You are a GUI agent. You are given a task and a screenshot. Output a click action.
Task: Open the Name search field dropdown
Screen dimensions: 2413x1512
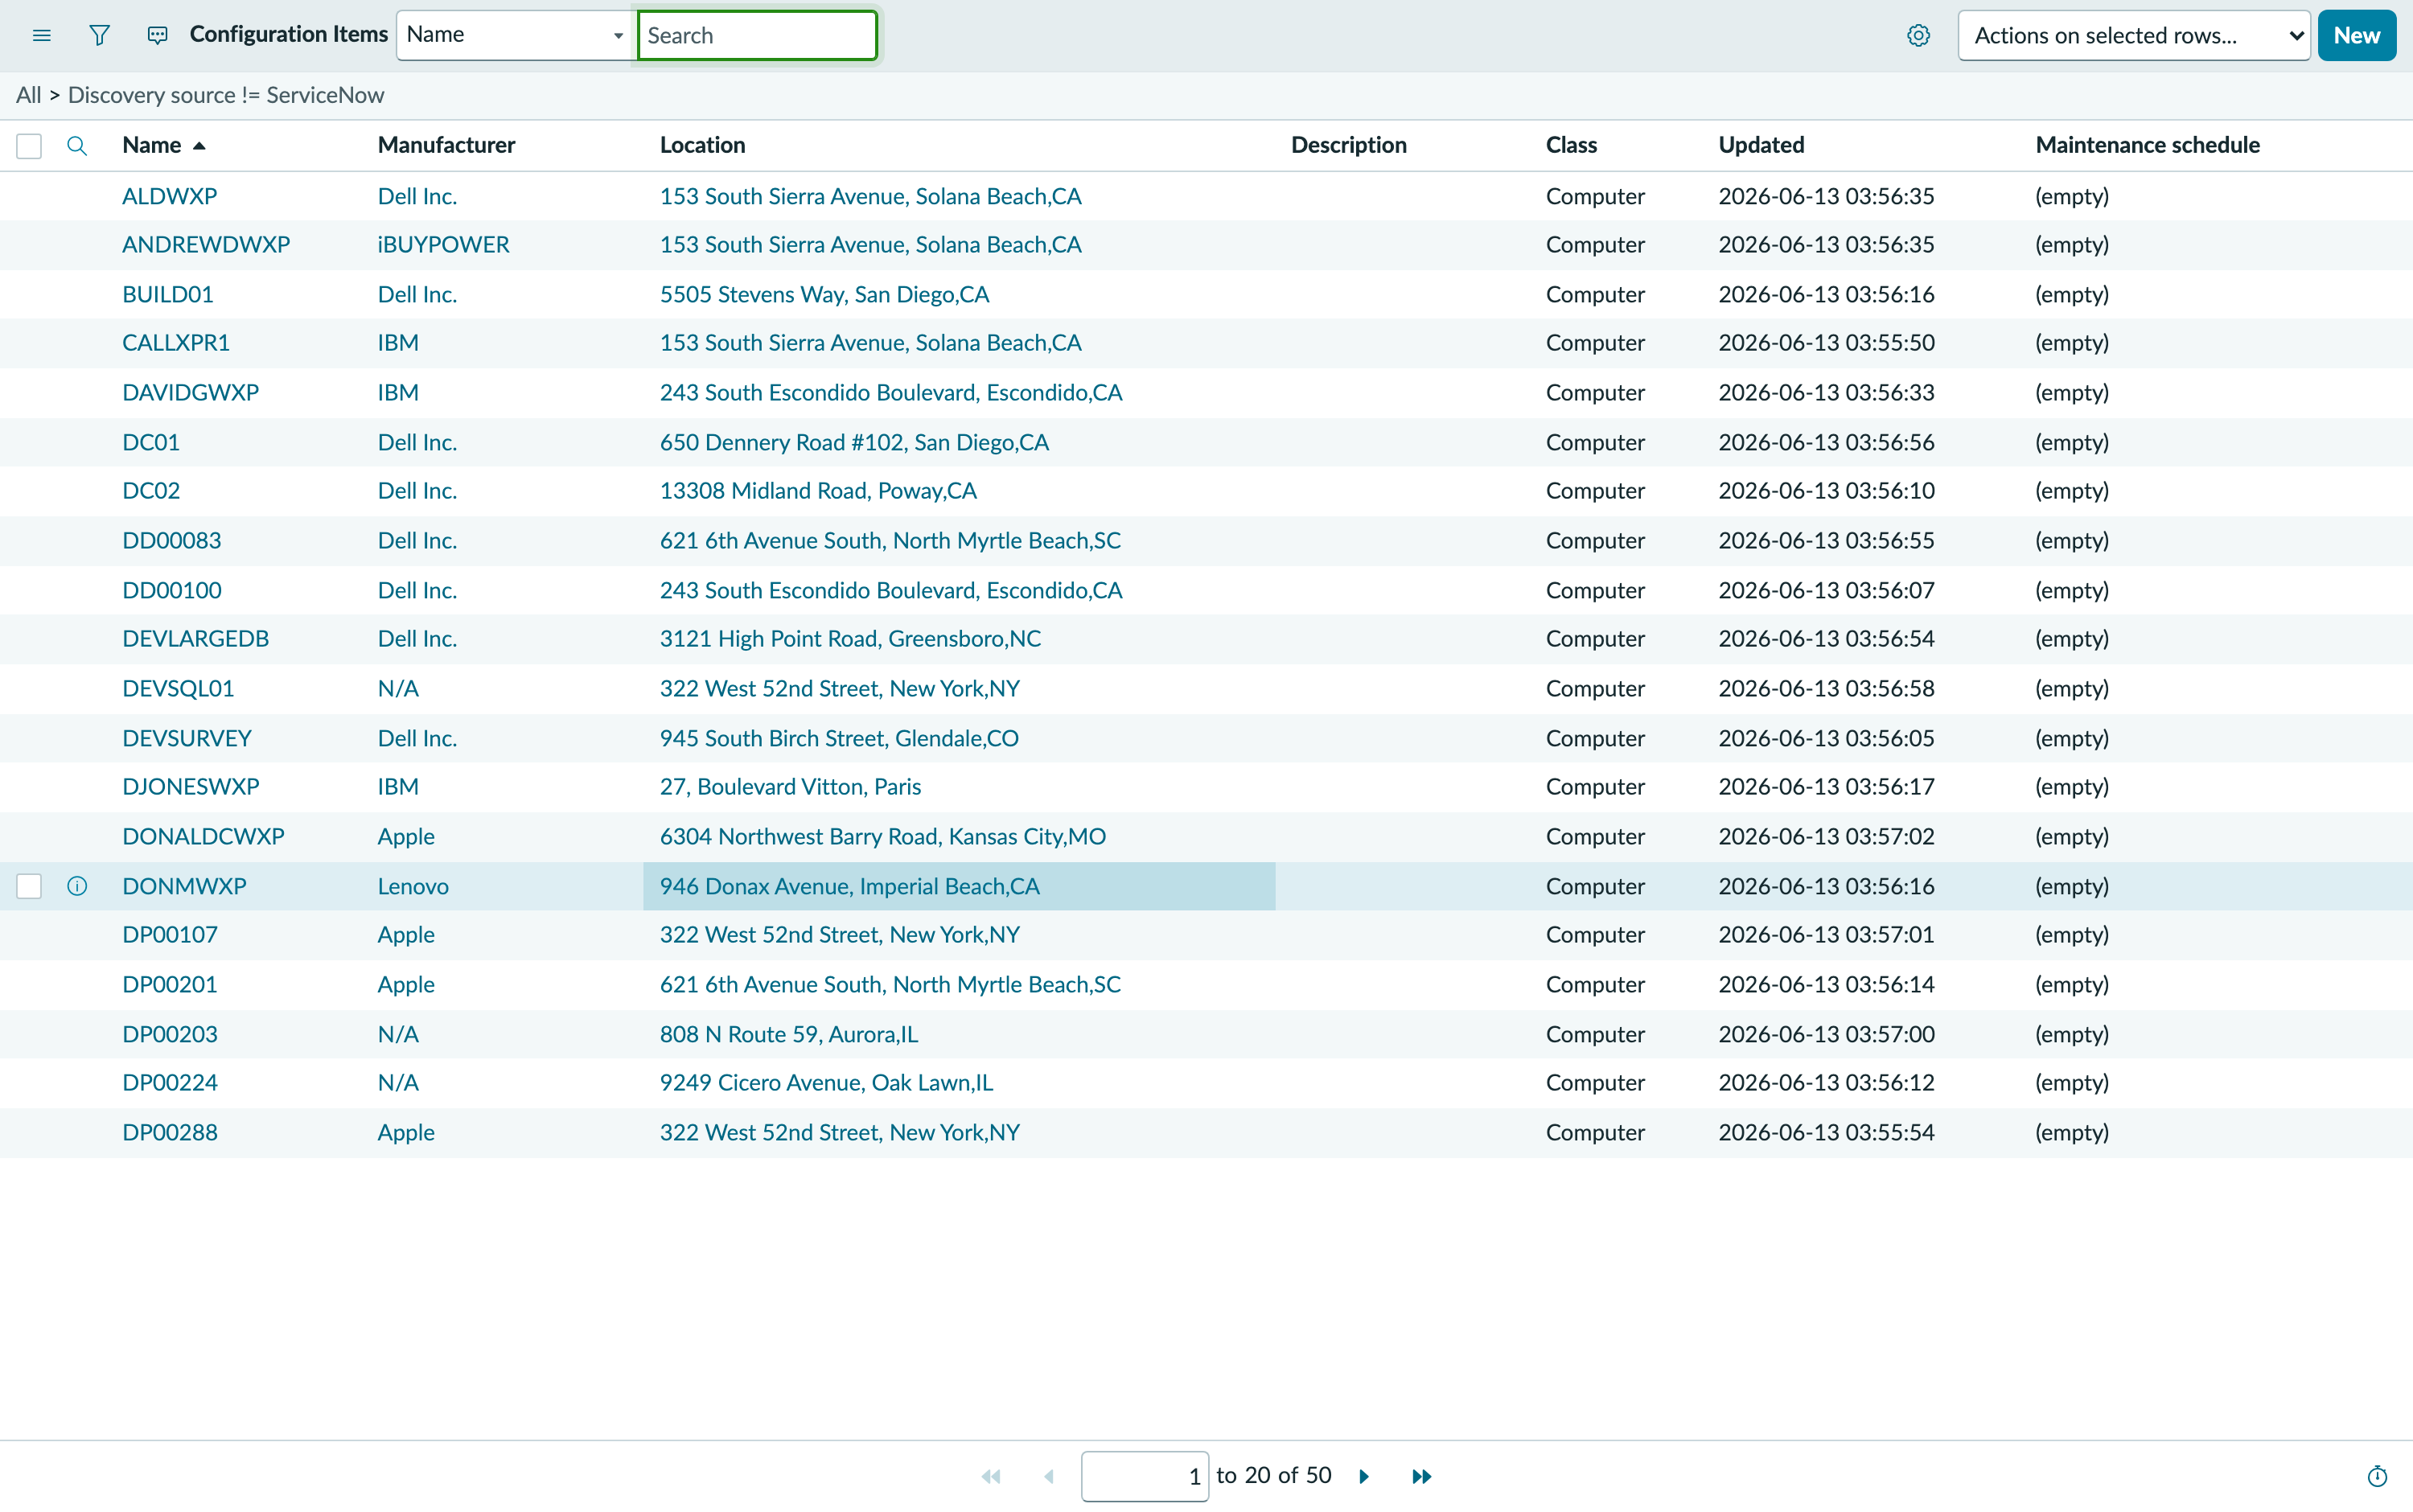tap(516, 35)
